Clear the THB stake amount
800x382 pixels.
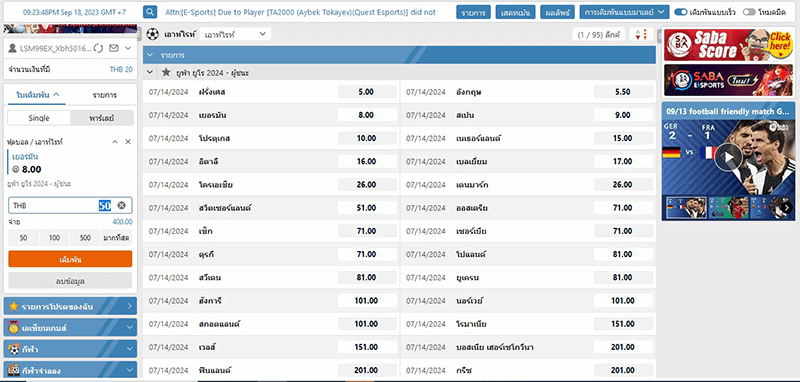click(x=121, y=205)
